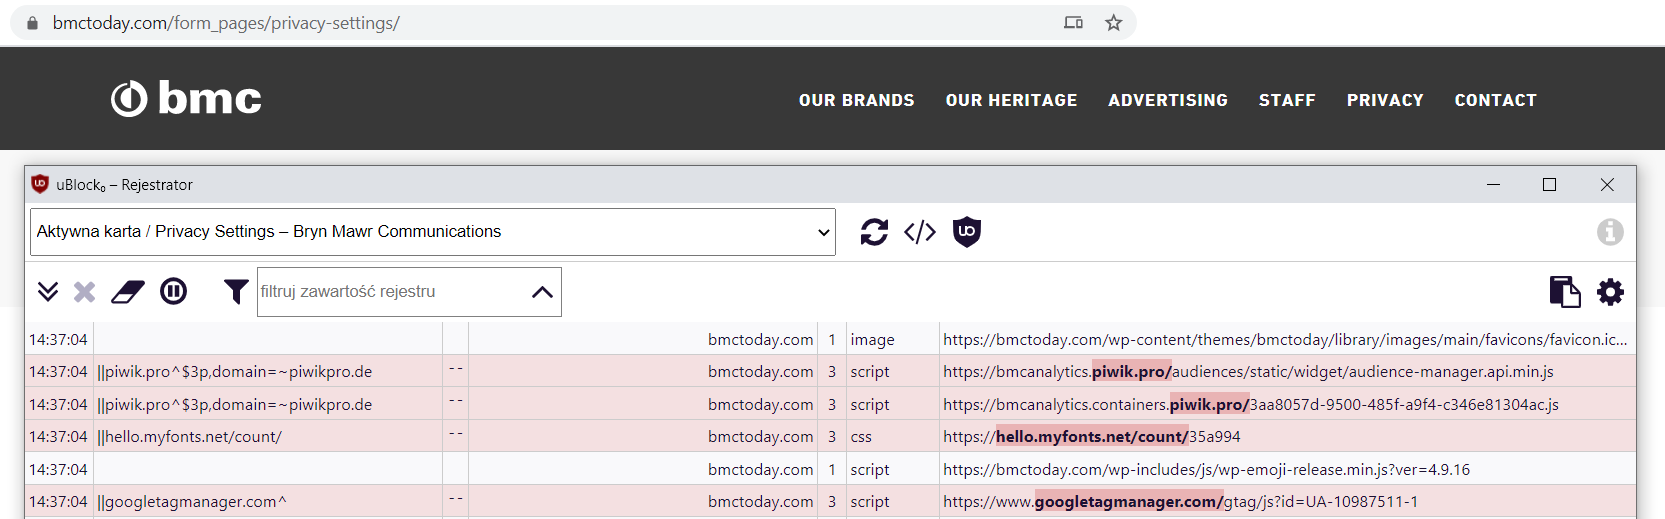Open OUR BRANDS menu
The image size is (1665, 519).
pyautogui.click(x=857, y=100)
